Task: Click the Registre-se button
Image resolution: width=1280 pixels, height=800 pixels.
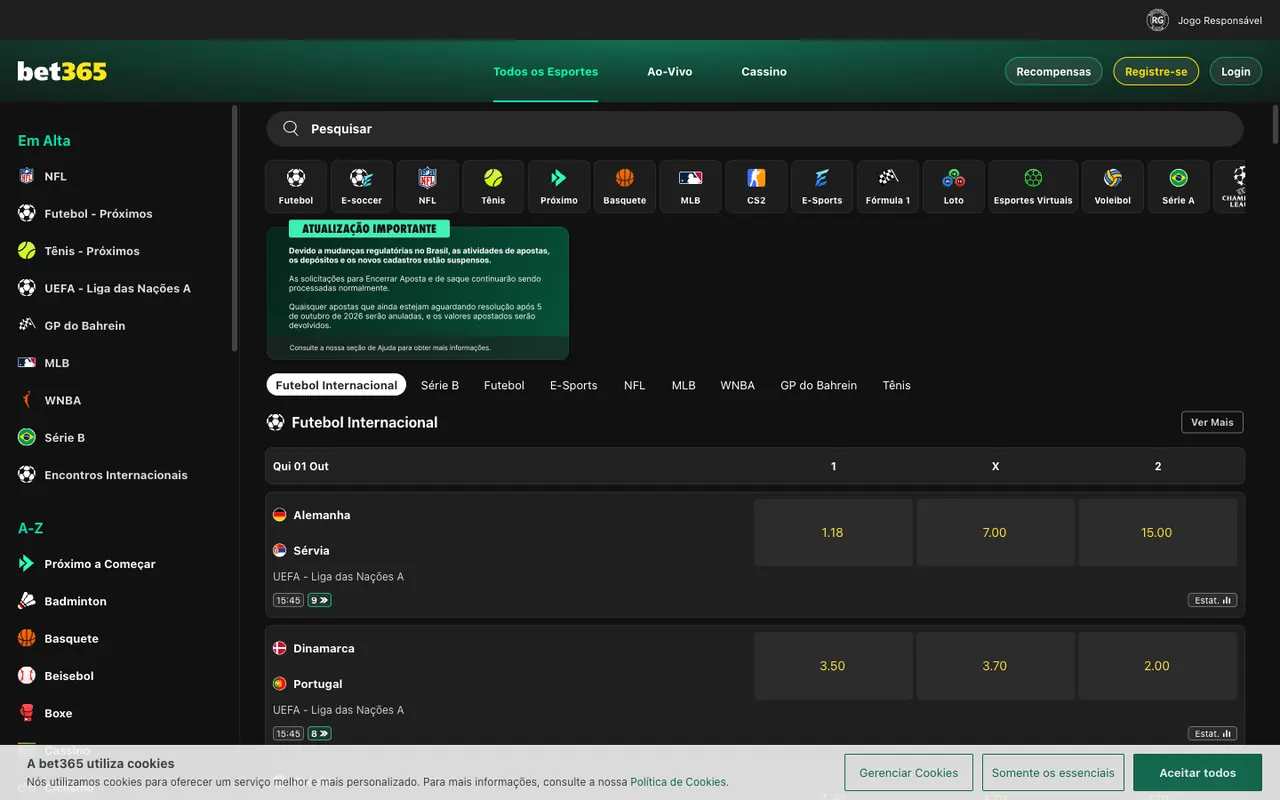Action: point(1156,71)
